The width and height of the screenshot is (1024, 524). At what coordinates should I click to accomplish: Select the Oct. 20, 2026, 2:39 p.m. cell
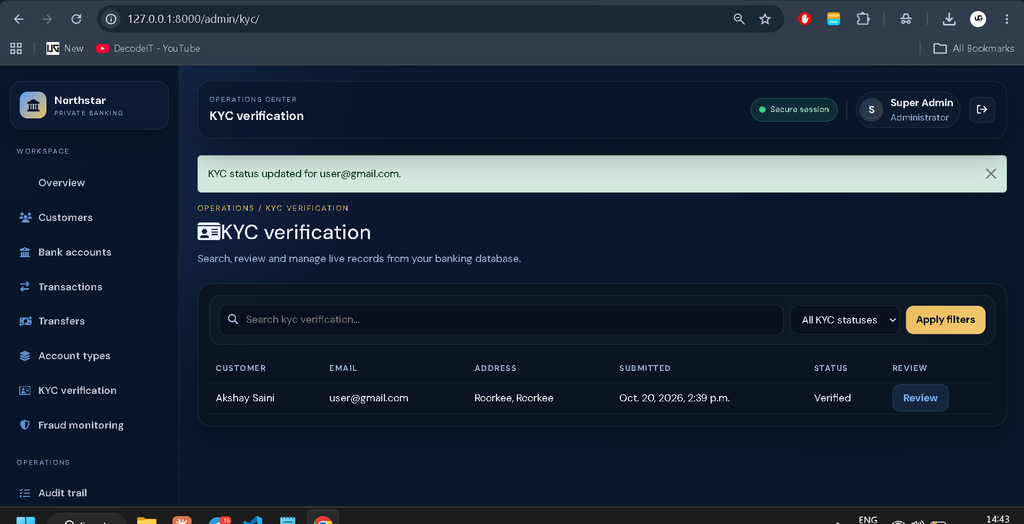point(675,398)
